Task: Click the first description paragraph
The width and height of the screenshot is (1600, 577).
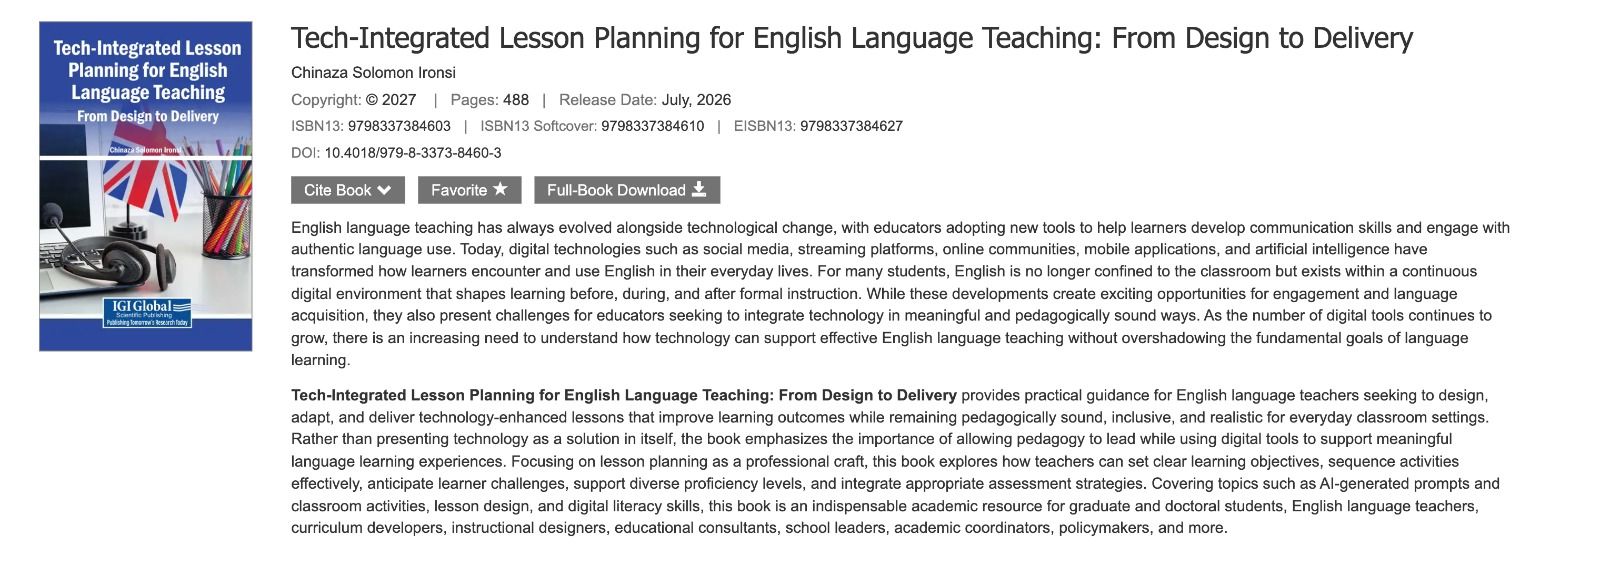Action: tap(900, 293)
